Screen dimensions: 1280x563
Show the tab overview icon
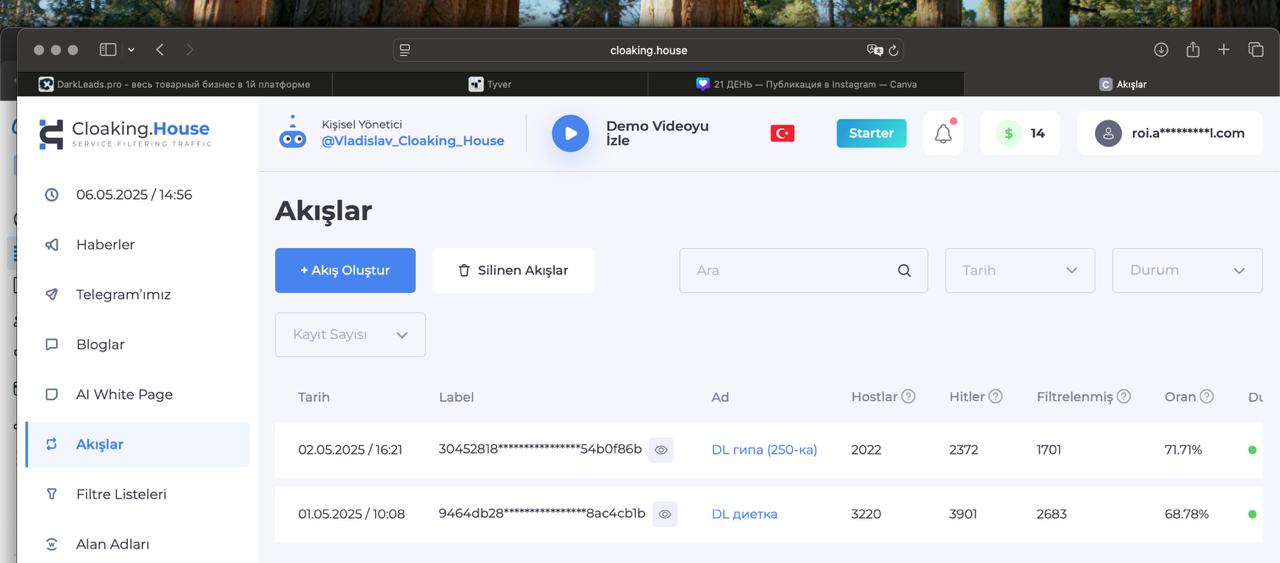coord(1256,49)
